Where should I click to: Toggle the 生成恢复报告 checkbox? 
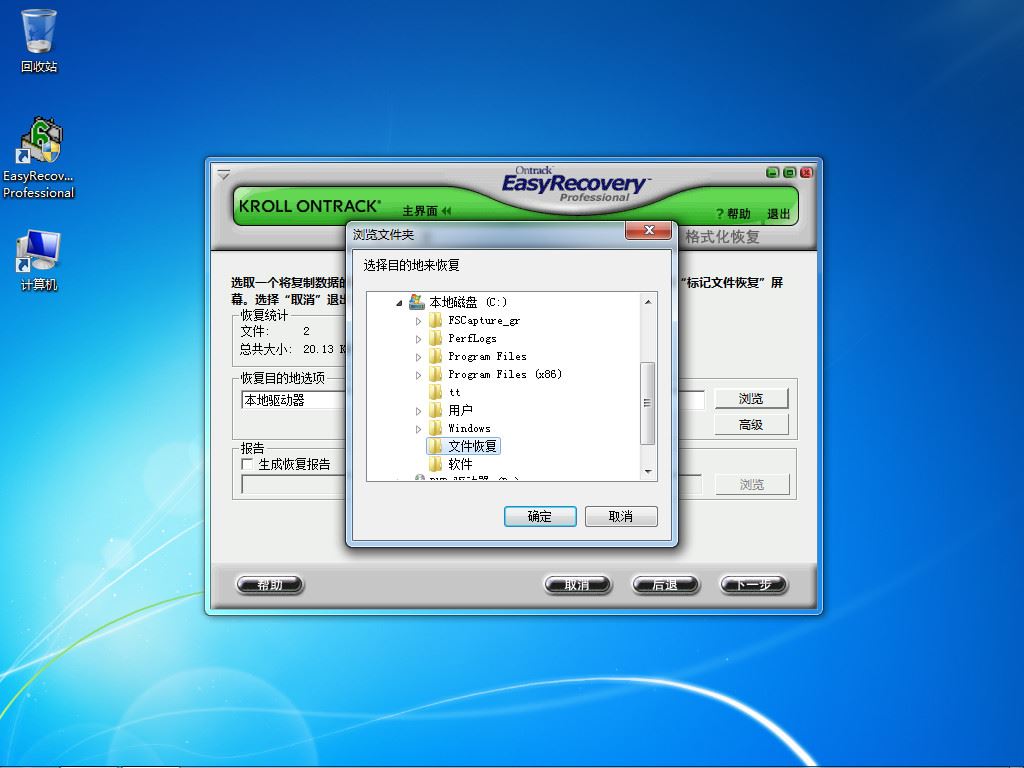(247, 464)
